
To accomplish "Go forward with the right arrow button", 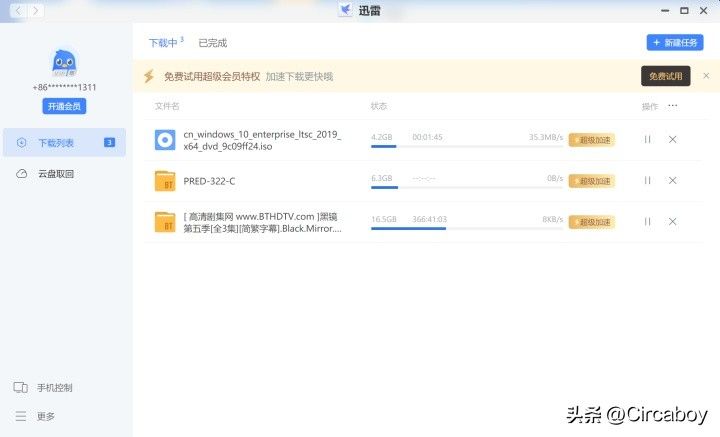I will coord(36,11).
